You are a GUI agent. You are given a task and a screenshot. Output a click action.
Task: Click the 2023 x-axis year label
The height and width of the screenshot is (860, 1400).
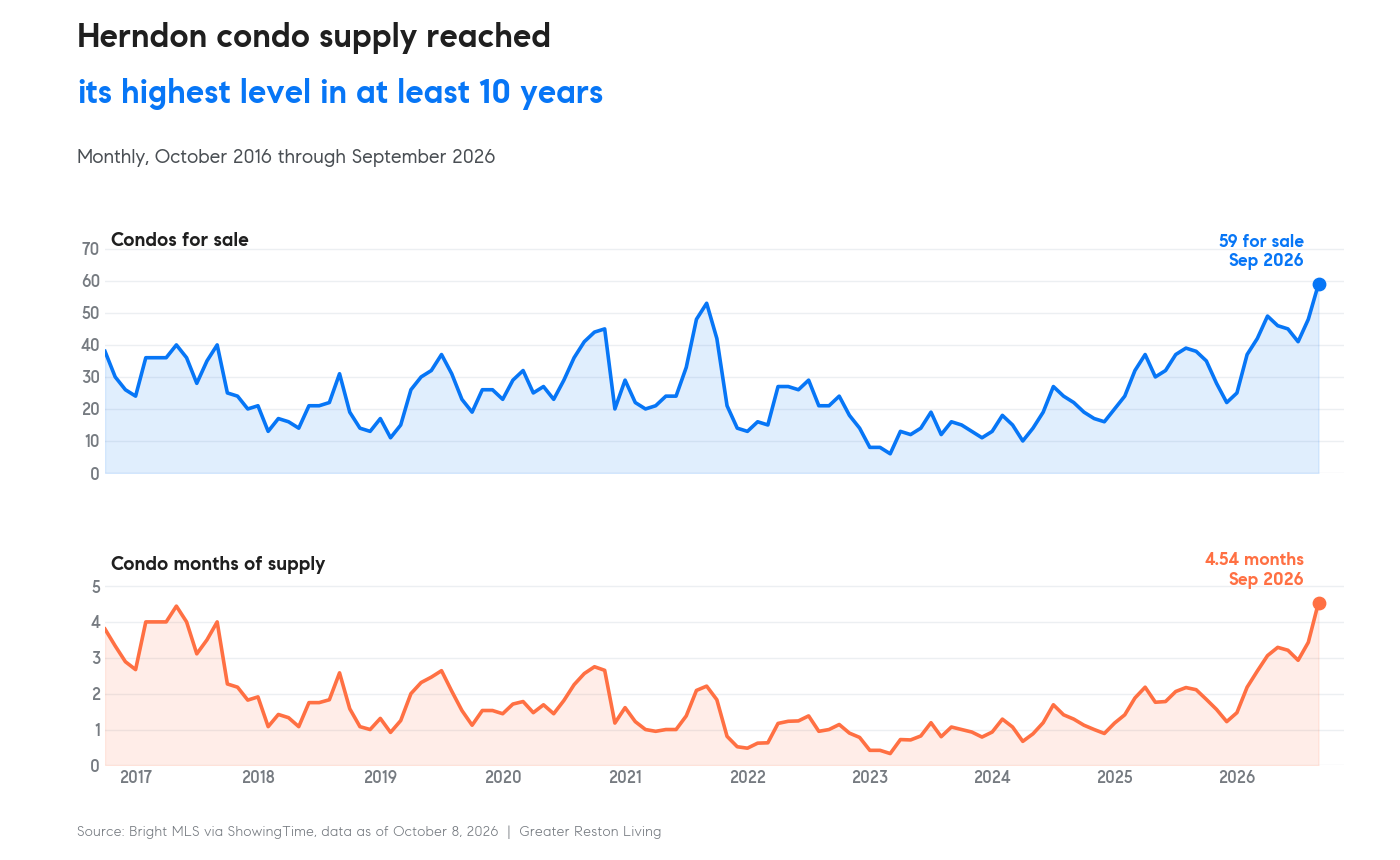click(x=869, y=778)
